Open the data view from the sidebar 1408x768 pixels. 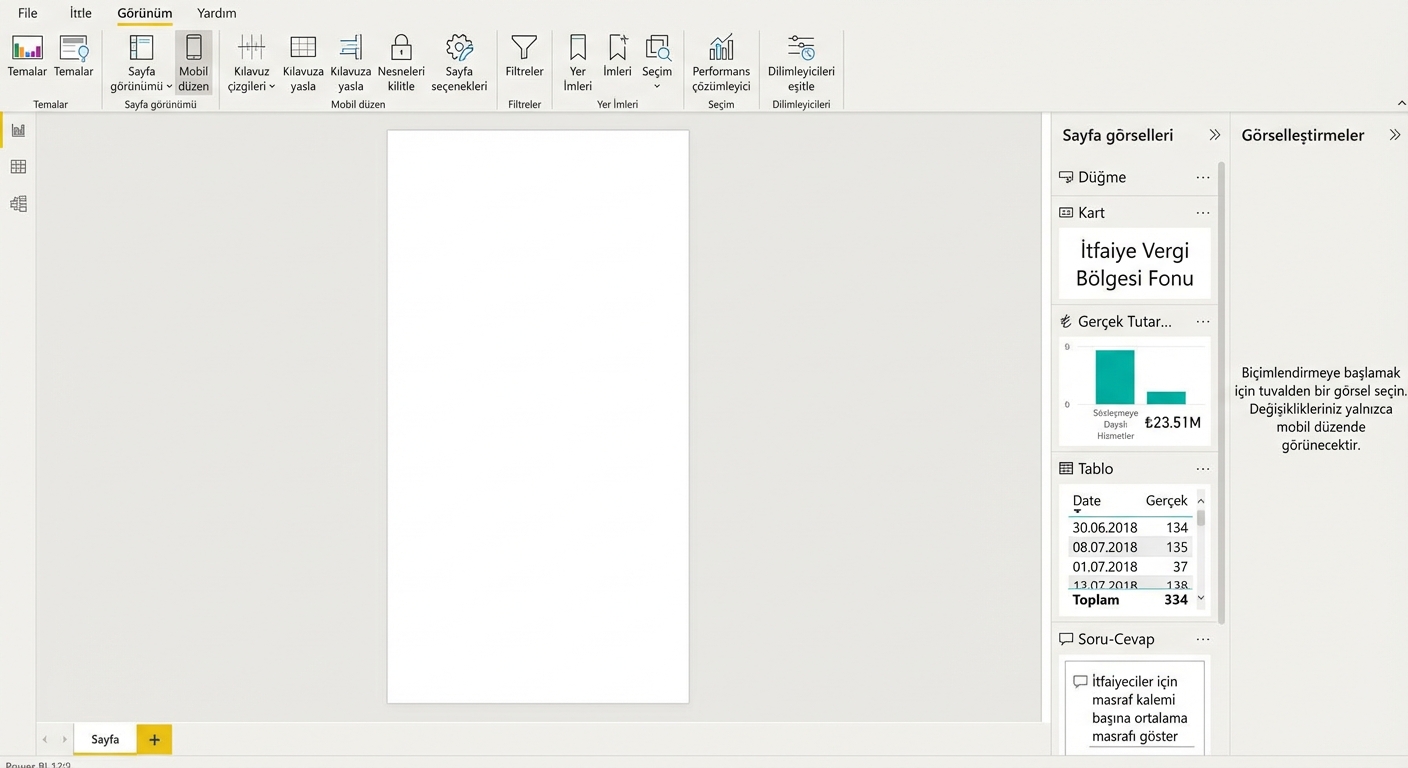tap(17, 167)
